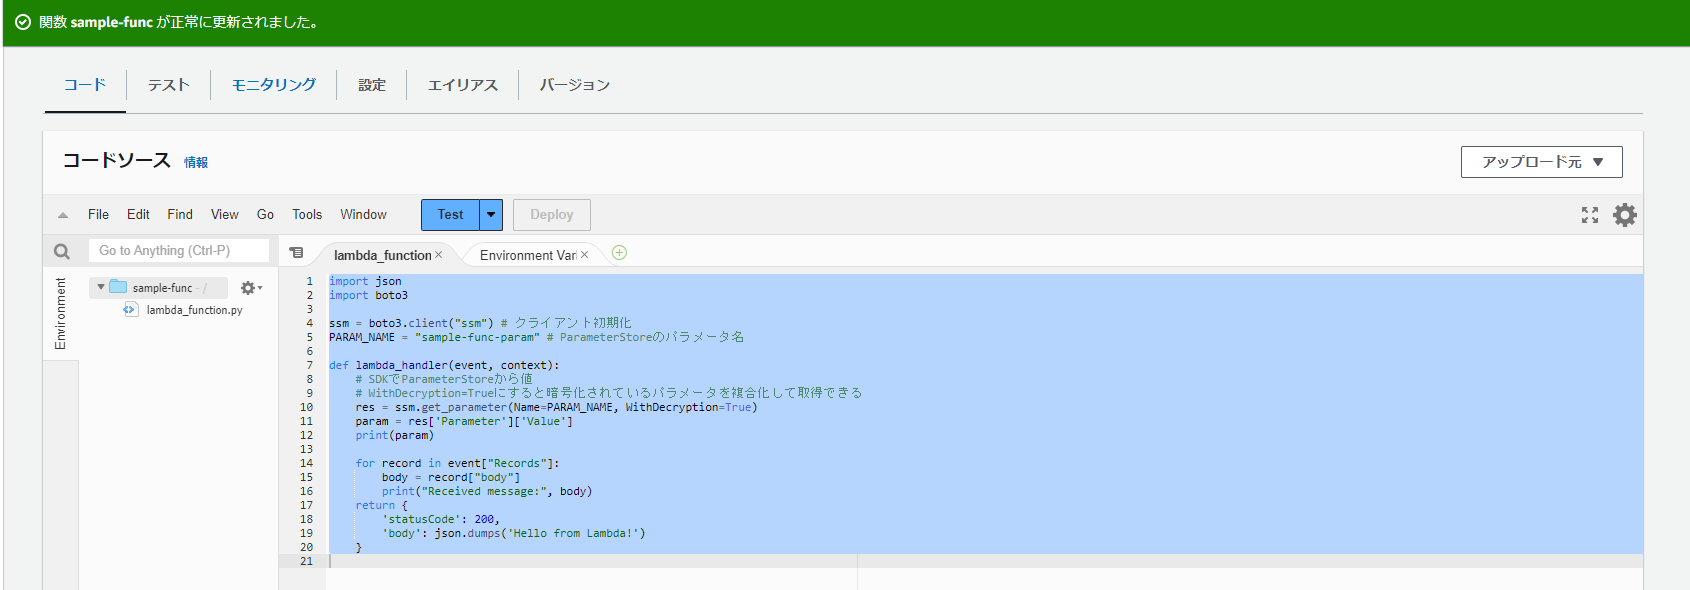Click the コードソース heading
Viewport: 1690px width, 590px height.
tap(117, 161)
